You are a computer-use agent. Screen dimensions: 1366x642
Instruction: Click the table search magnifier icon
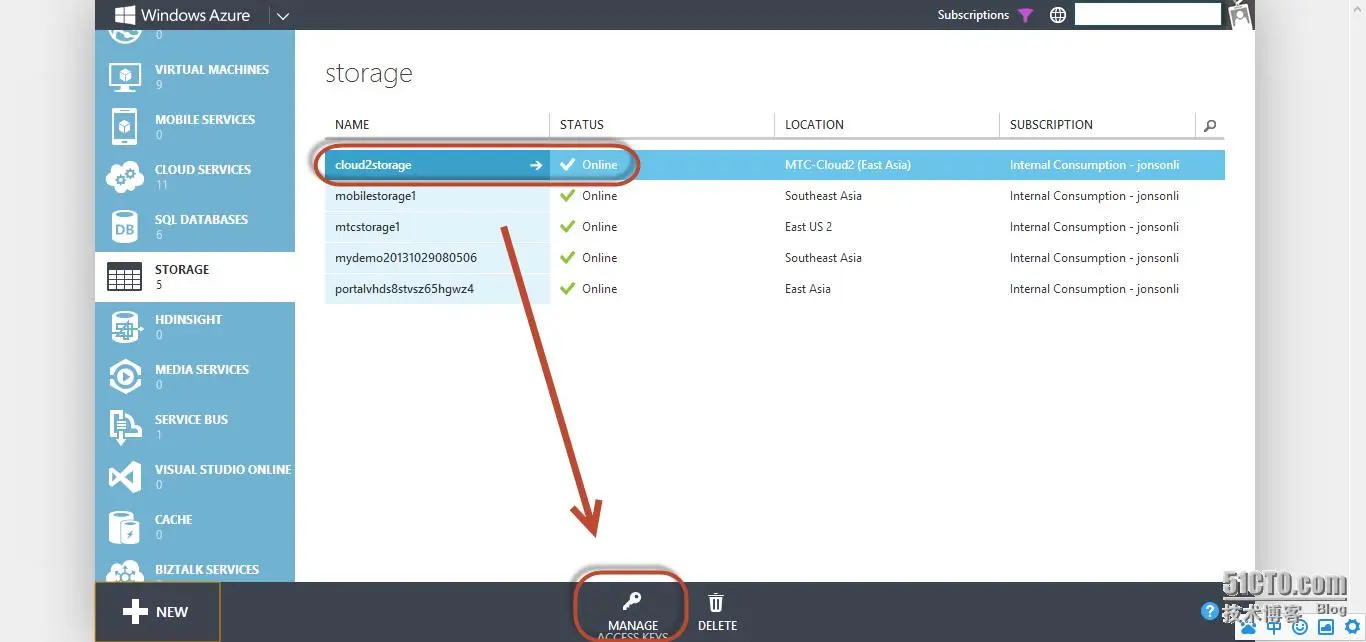[x=1210, y=126]
